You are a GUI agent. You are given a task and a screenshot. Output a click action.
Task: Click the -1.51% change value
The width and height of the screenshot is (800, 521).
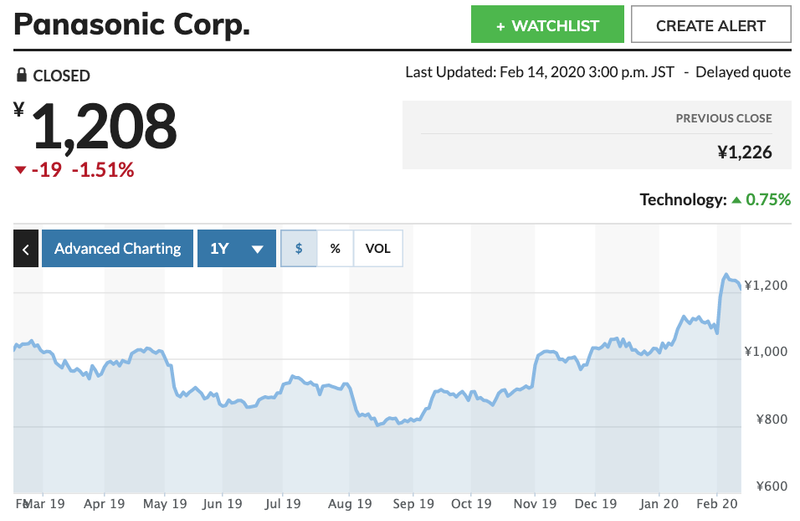(x=103, y=170)
